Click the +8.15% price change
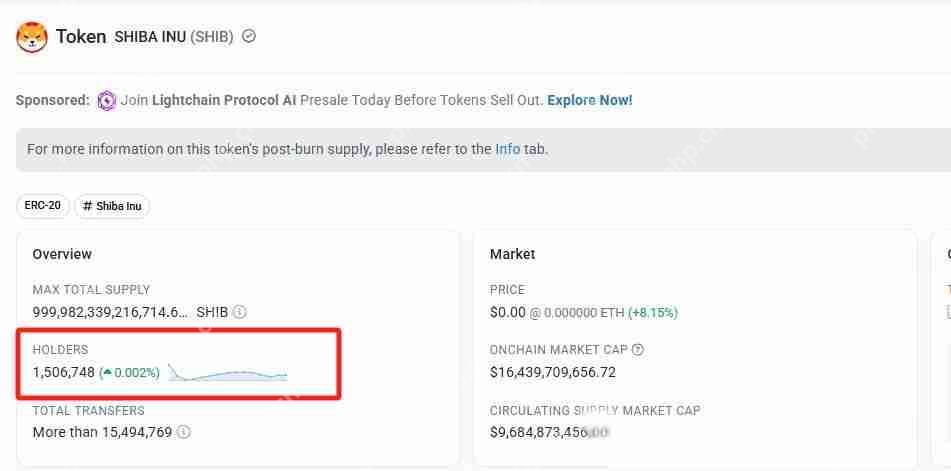The width and height of the screenshot is (951, 471). (x=653, y=312)
